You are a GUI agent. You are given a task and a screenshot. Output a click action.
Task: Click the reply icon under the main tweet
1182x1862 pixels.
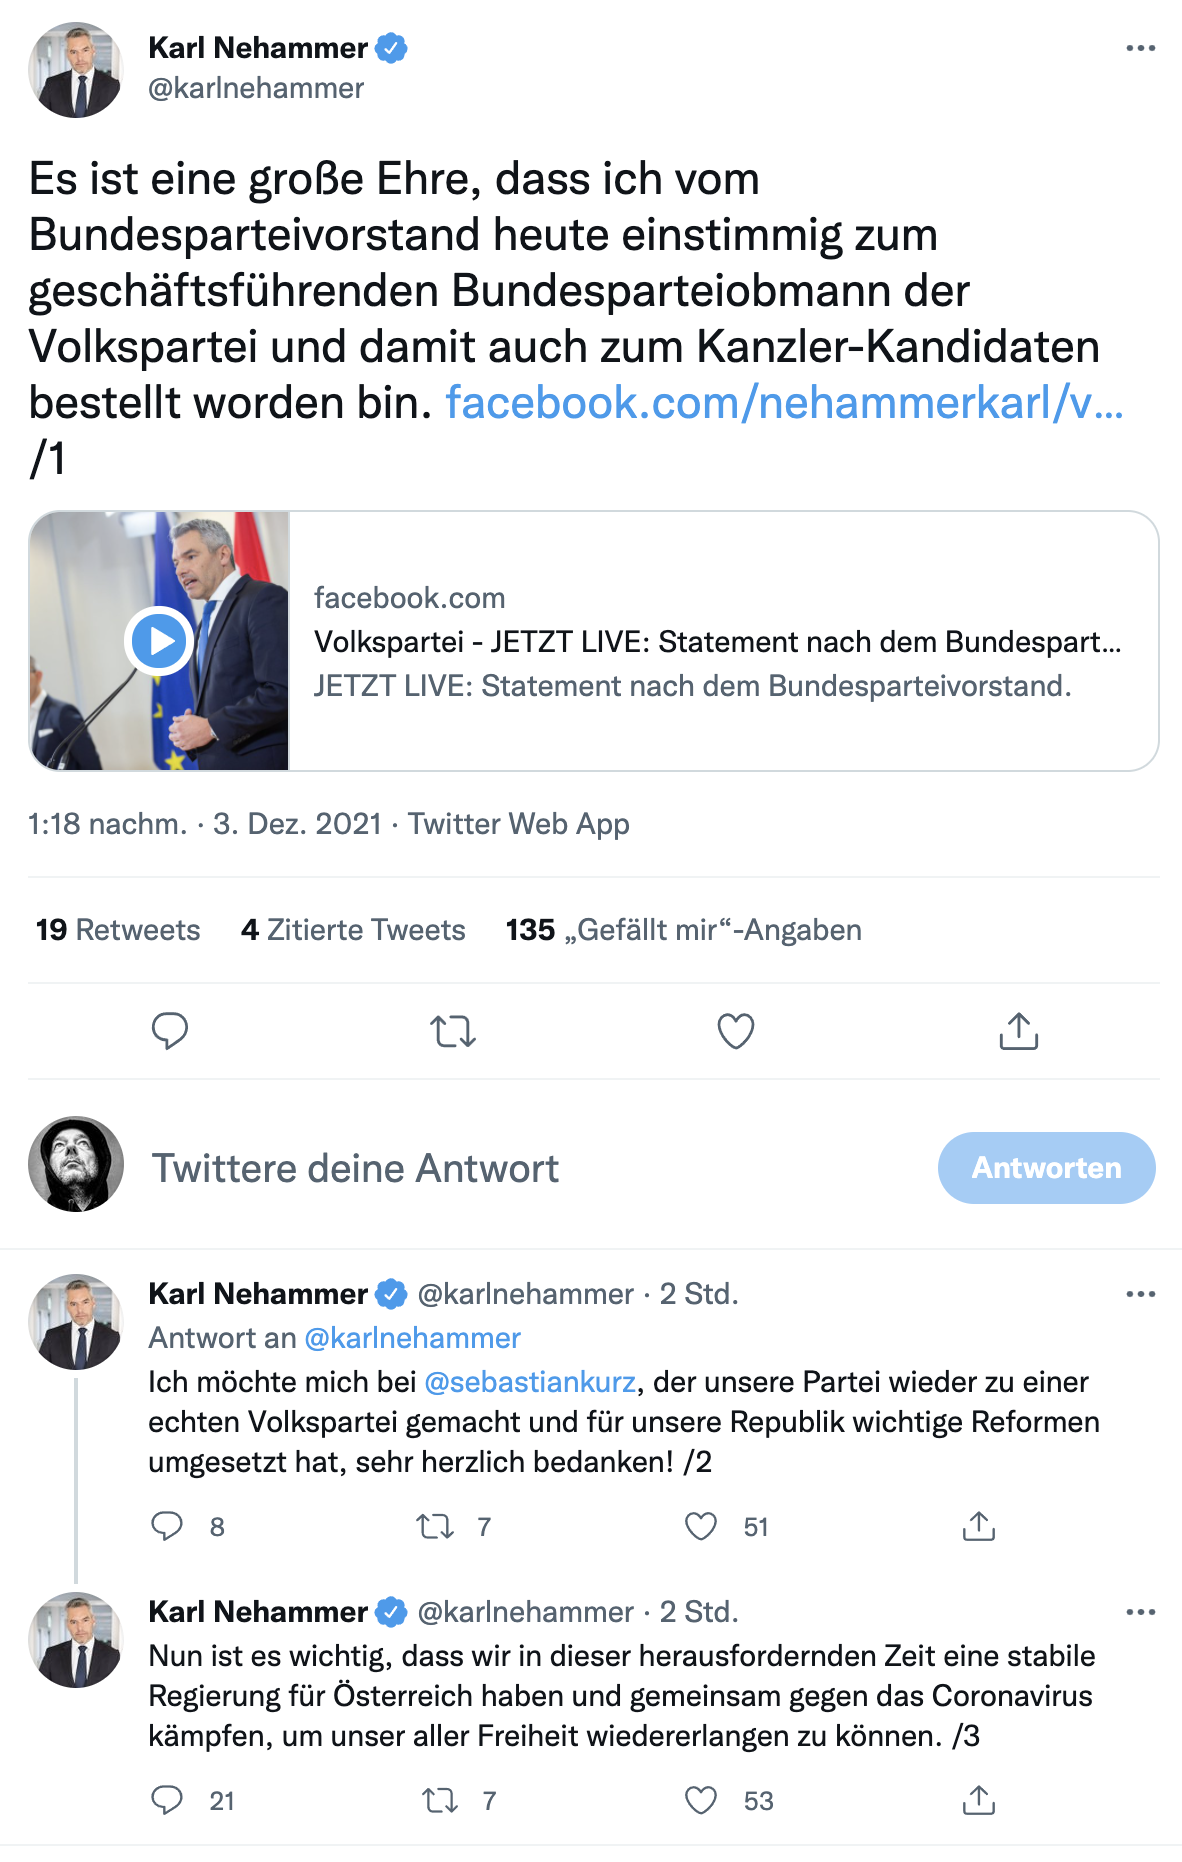click(170, 1031)
